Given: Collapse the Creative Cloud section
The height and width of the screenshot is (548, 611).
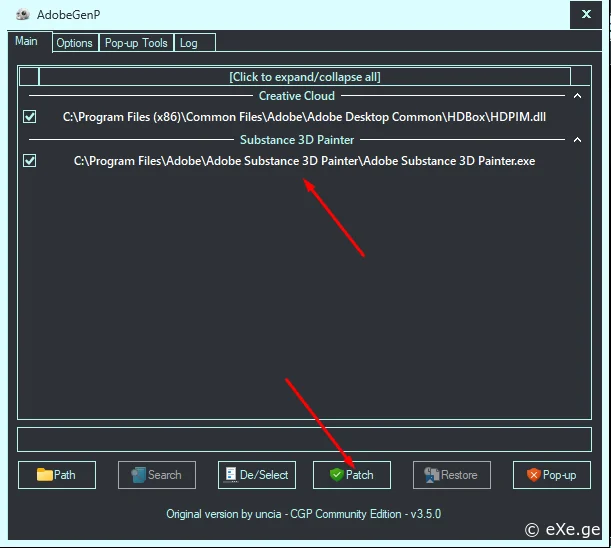Looking at the screenshot, I should tap(577, 96).
